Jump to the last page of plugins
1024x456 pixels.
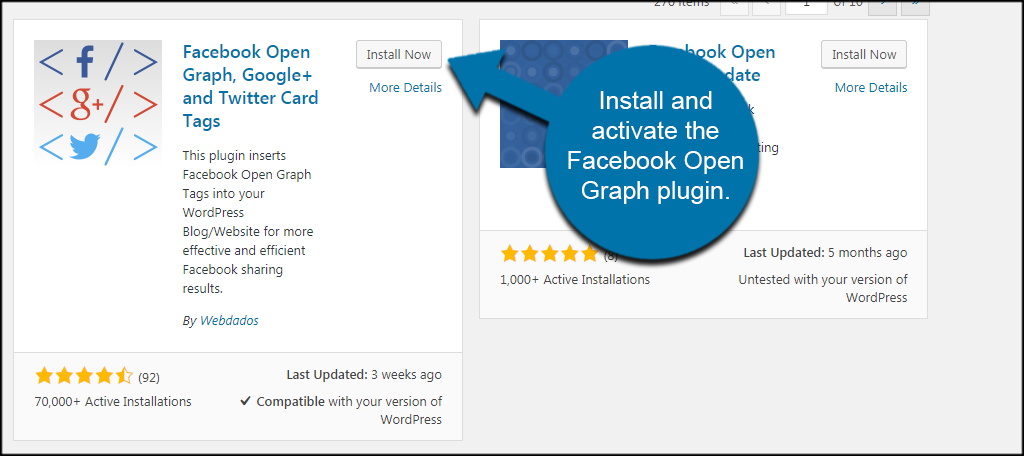(915, 5)
